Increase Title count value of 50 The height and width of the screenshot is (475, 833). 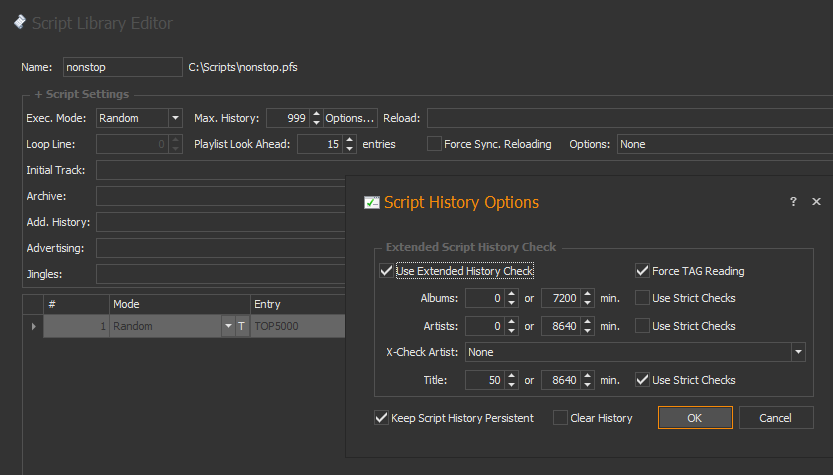tap(511, 376)
